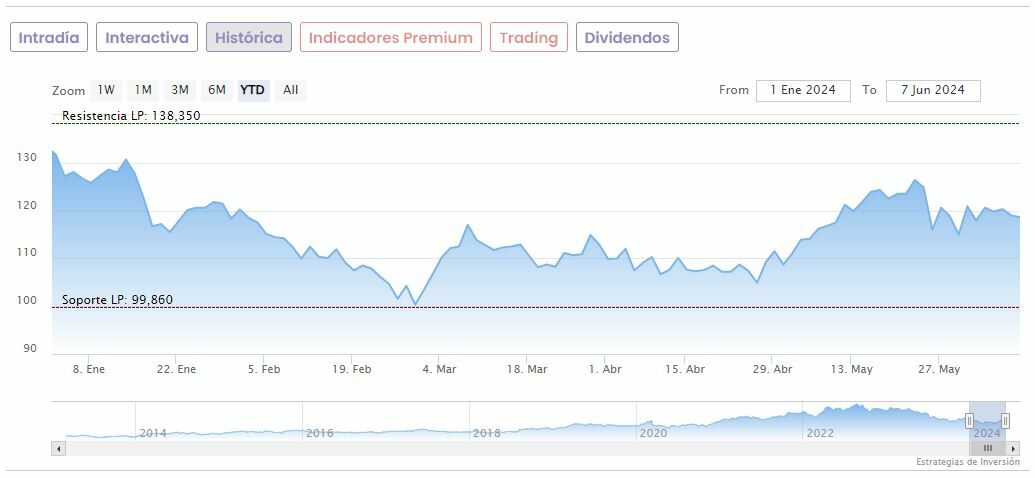Open the Intradía tab
Image resolution: width=1035 pixels, height=478 pixels.
click(x=49, y=38)
